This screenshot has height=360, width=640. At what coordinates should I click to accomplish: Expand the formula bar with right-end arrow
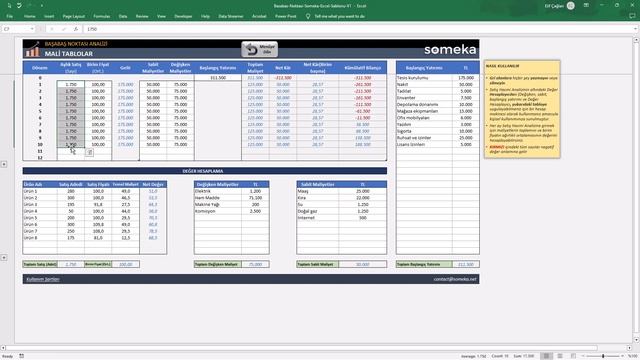(636, 29)
